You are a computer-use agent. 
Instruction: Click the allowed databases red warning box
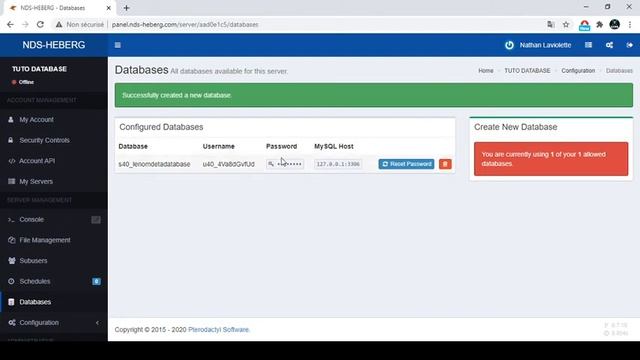(551, 159)
